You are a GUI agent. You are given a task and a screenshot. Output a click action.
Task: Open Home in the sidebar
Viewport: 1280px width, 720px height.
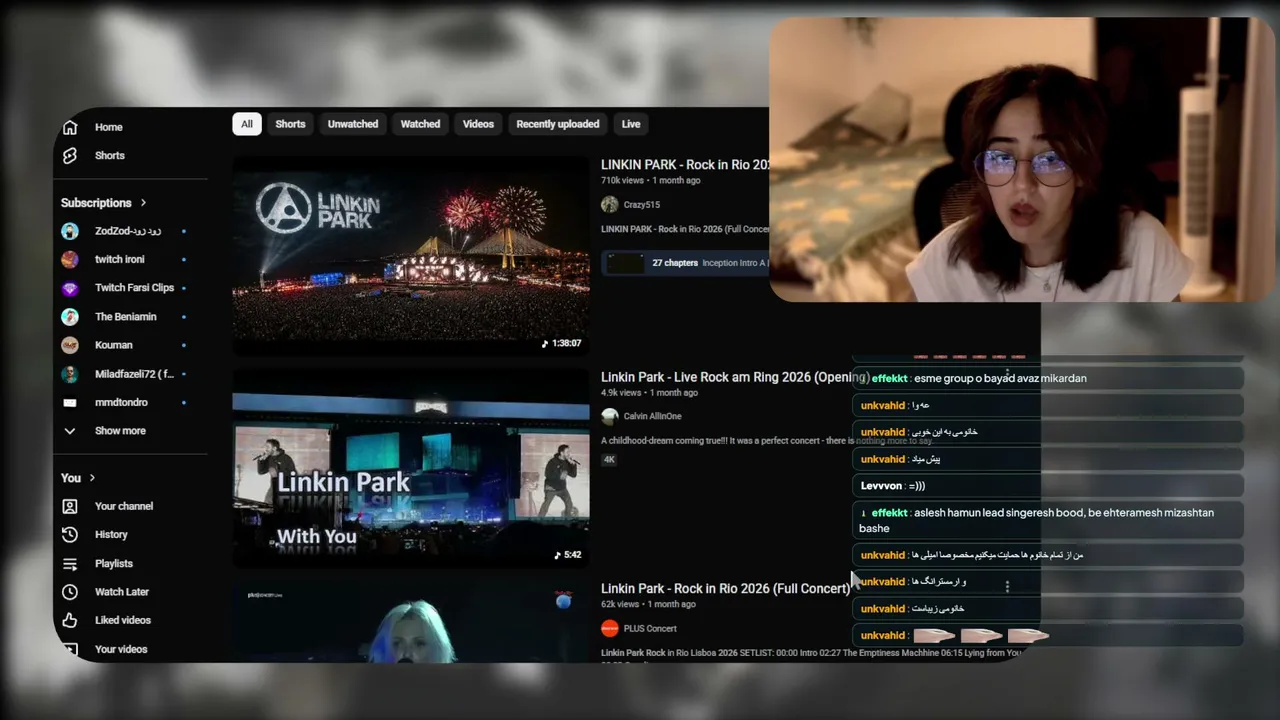click(x=109, y=127)
